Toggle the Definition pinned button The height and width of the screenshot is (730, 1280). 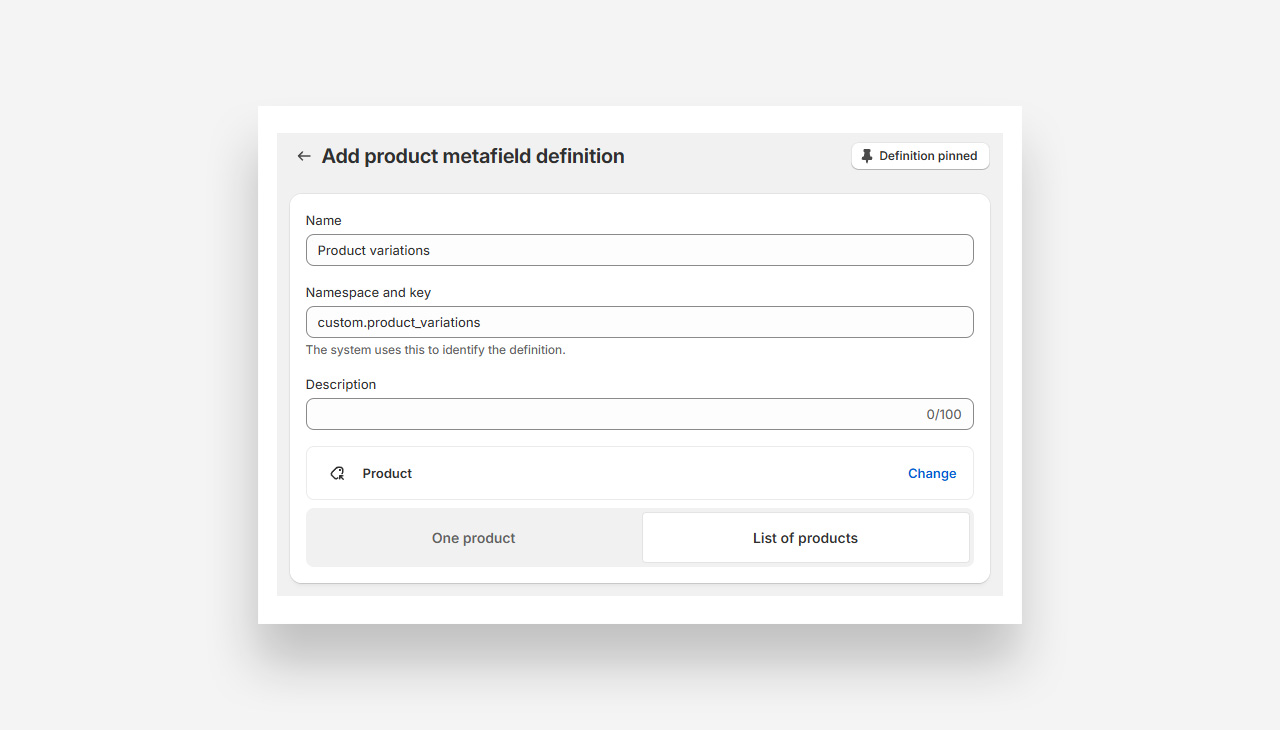[920, 156]
